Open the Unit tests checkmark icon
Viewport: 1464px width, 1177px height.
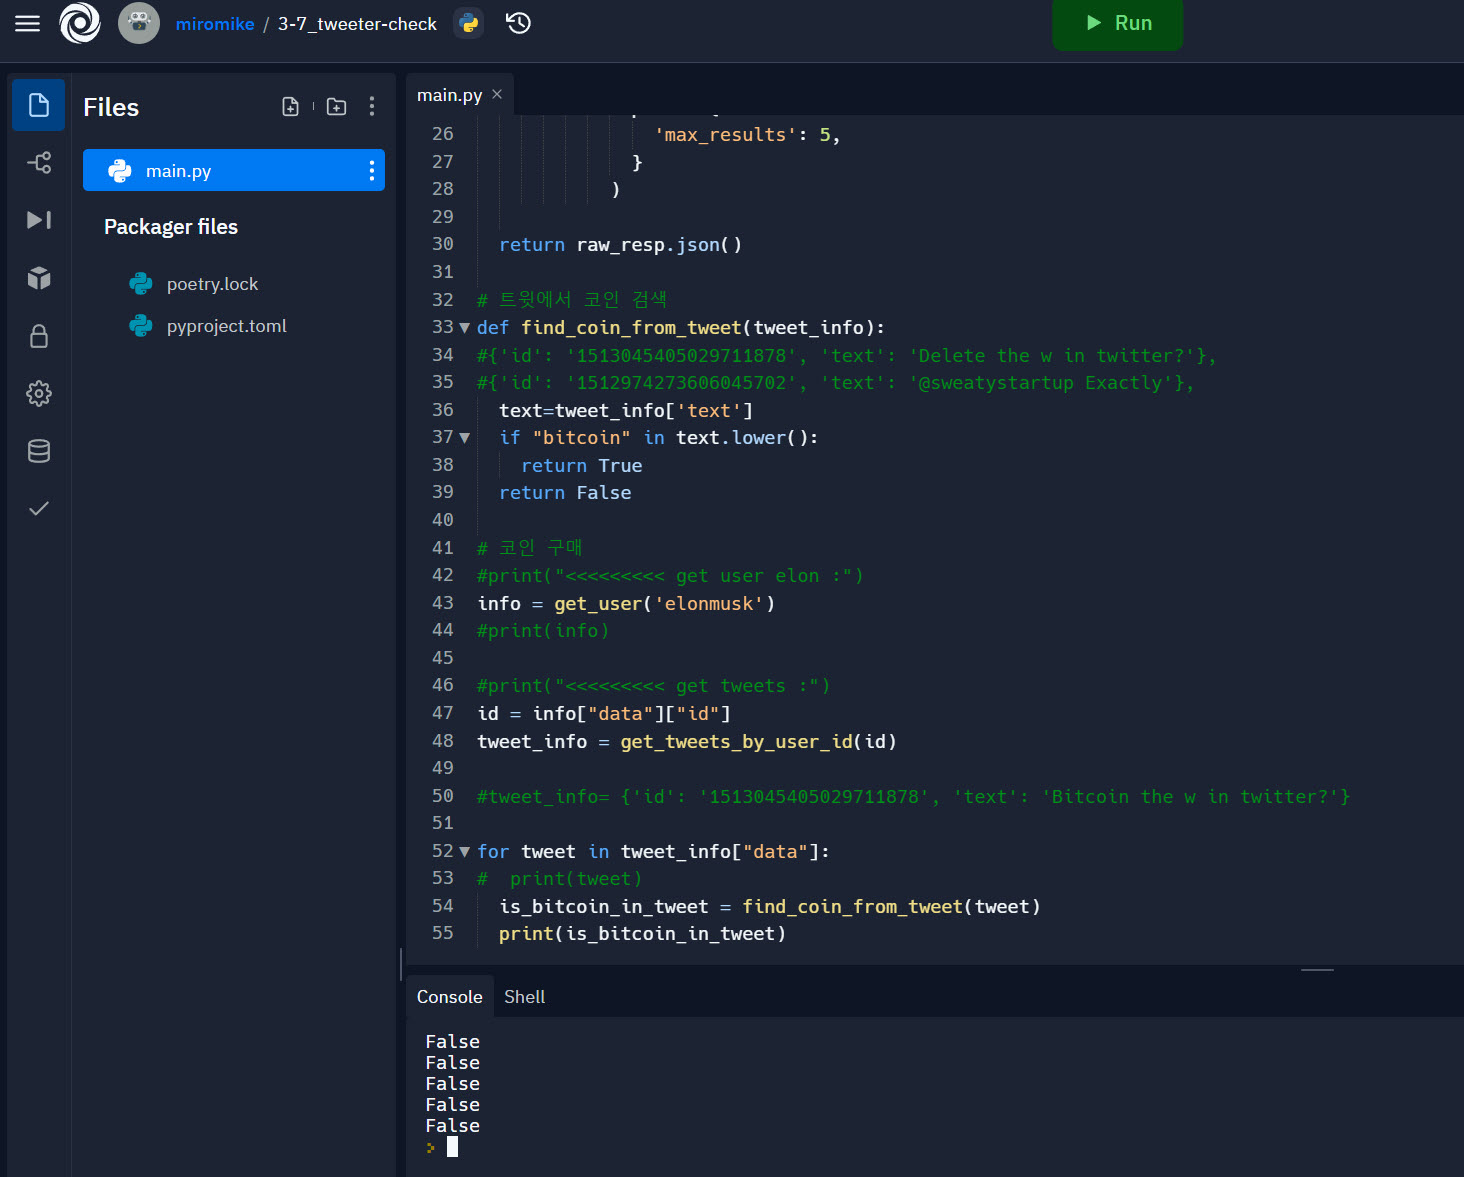coord(39,509)
